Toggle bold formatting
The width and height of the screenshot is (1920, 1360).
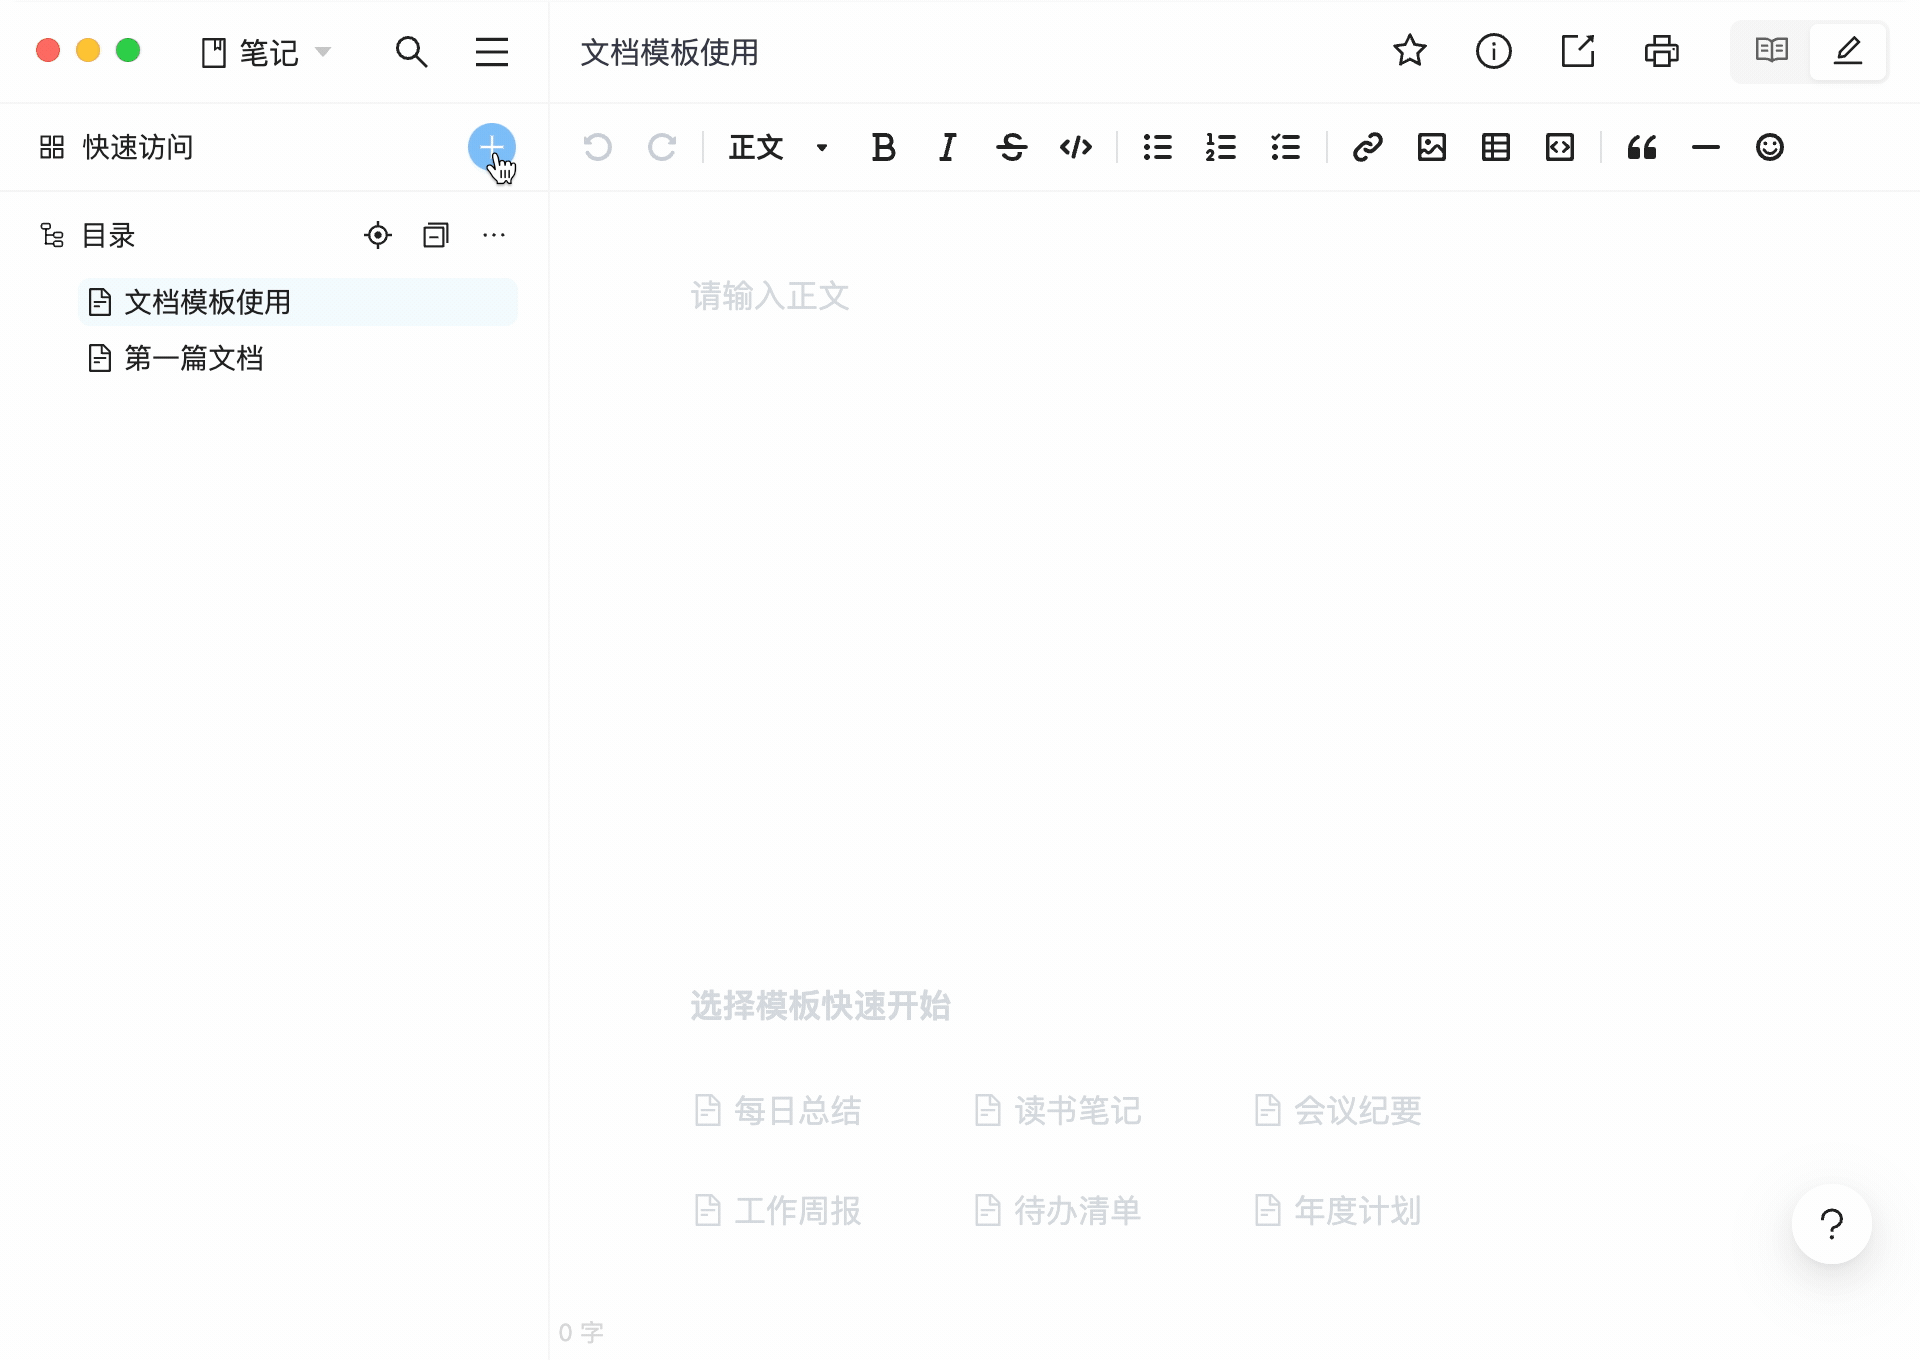point(883,148)
